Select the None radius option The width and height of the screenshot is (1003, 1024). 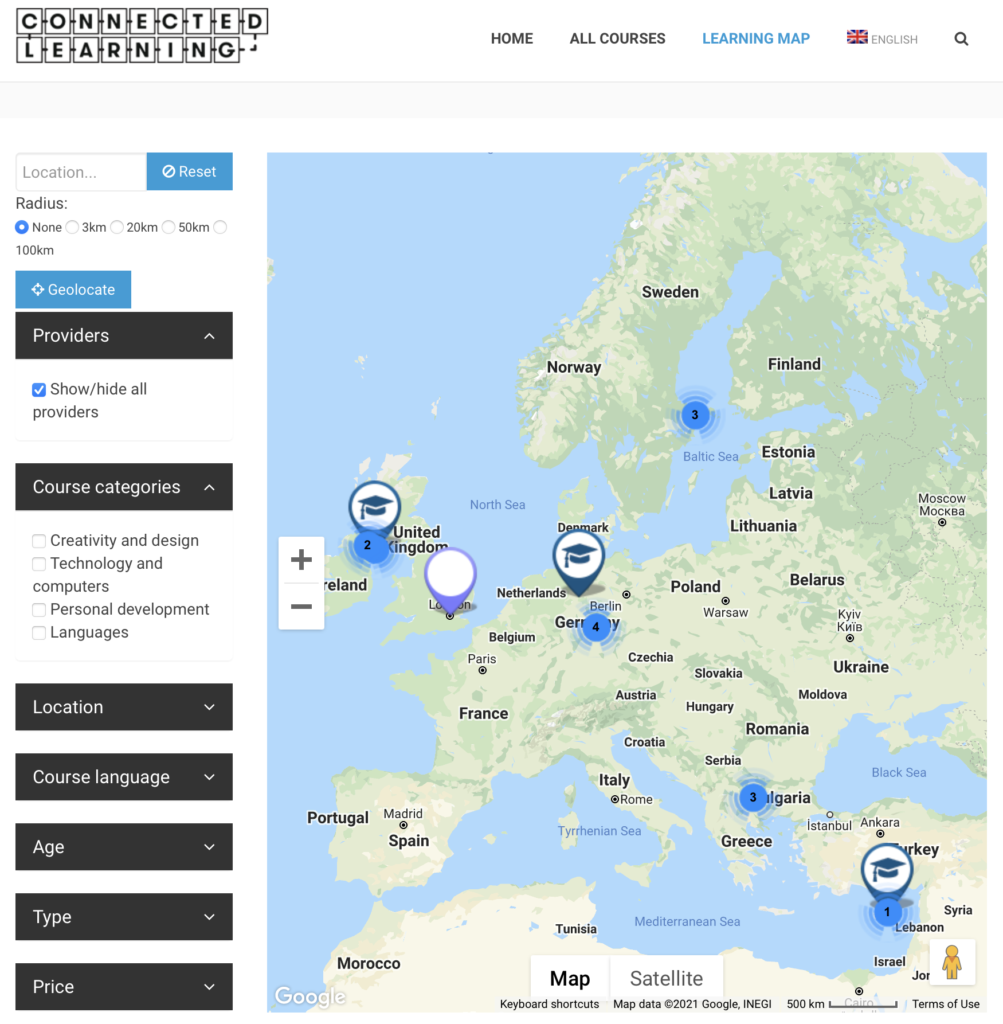click(22, 227)
